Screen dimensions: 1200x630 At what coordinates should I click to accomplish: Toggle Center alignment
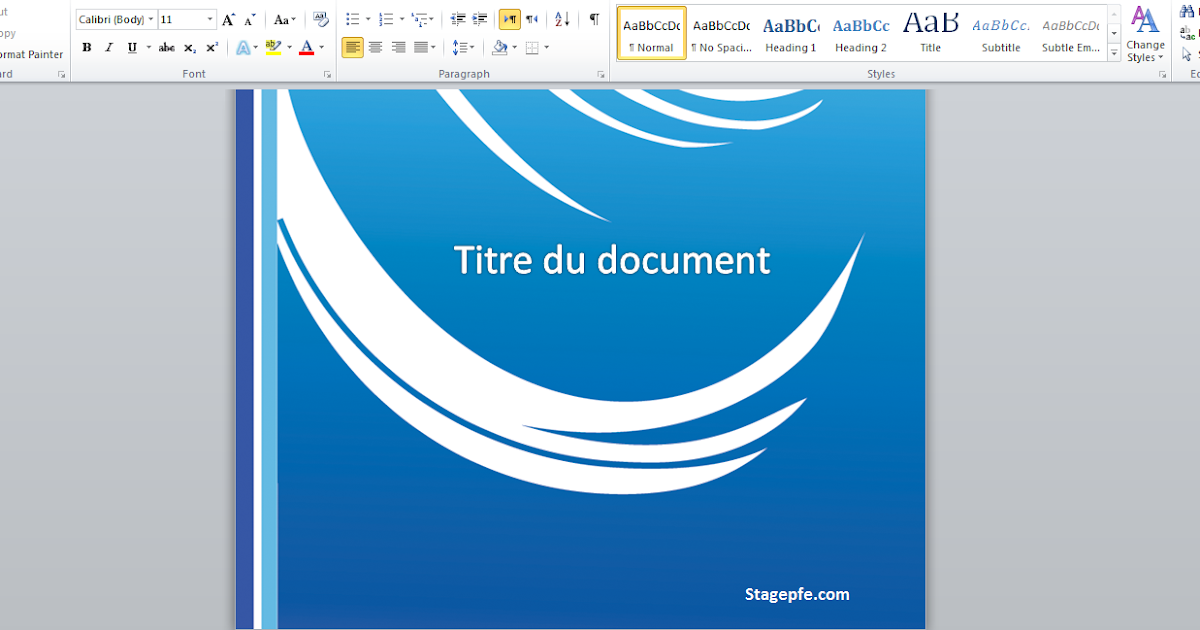tap(375, 47)
